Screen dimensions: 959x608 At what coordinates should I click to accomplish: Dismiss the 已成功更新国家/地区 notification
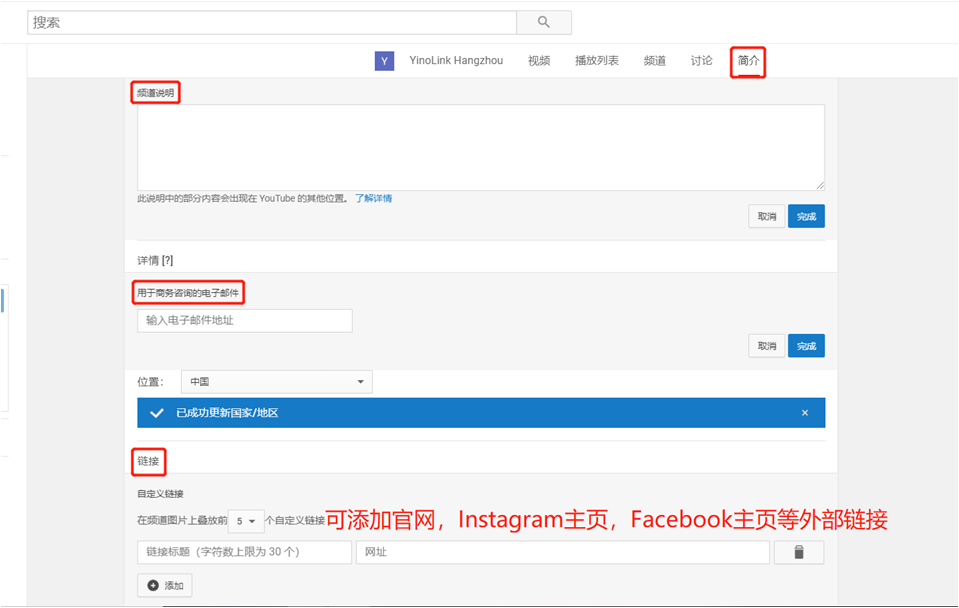[x=805, y=412]
